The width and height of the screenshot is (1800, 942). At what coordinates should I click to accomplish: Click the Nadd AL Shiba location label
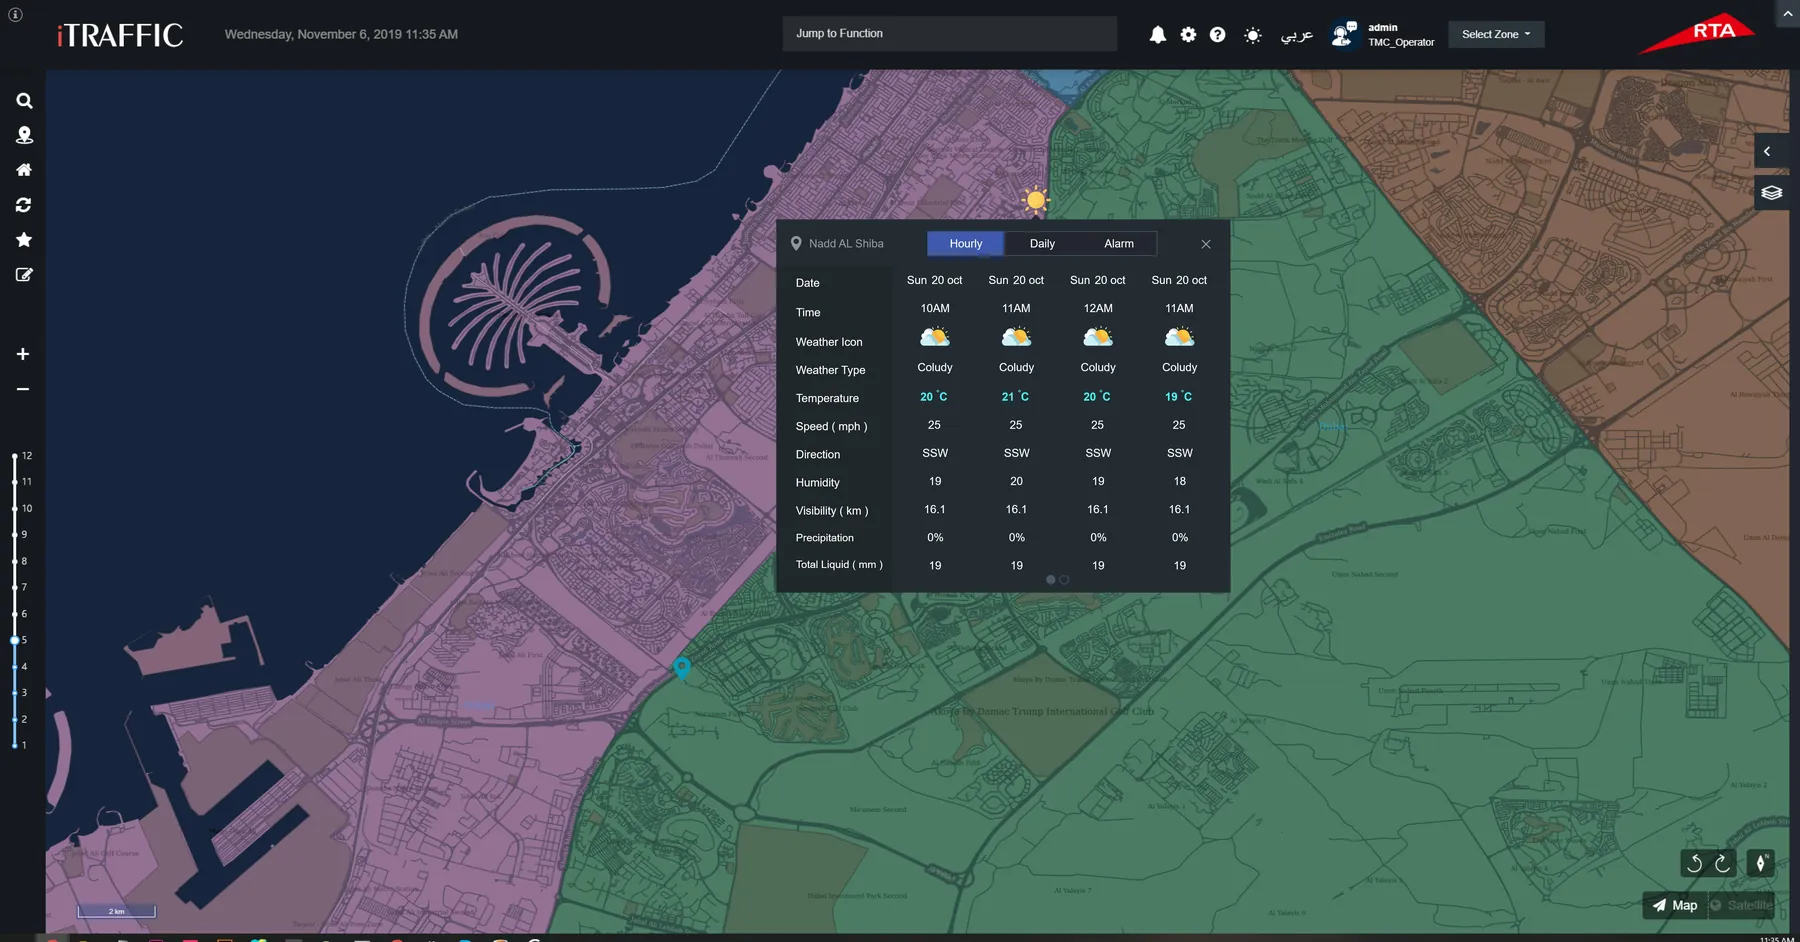pyautogui.click(x=846, y=244)
